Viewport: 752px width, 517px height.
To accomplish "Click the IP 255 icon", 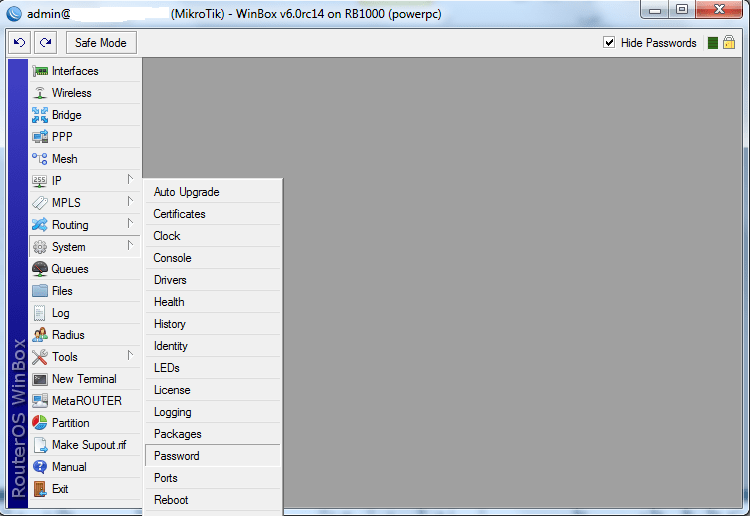I will click(39, 181).
